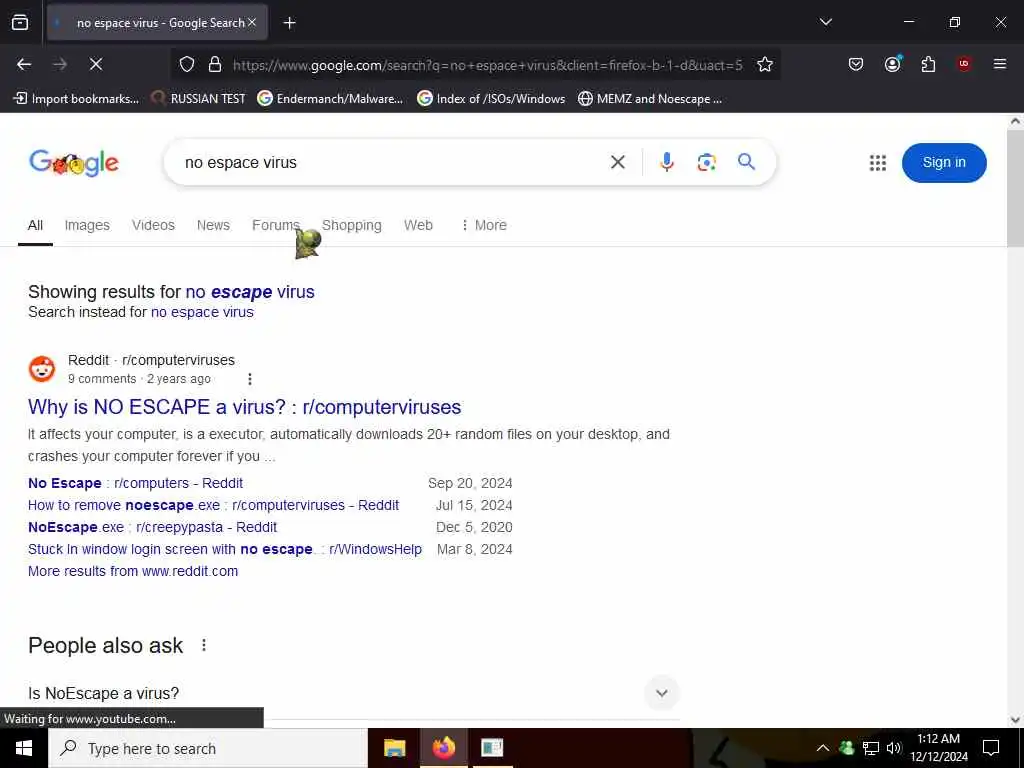
Task: Click the scrollbar down arrow
Action: 1015,720
